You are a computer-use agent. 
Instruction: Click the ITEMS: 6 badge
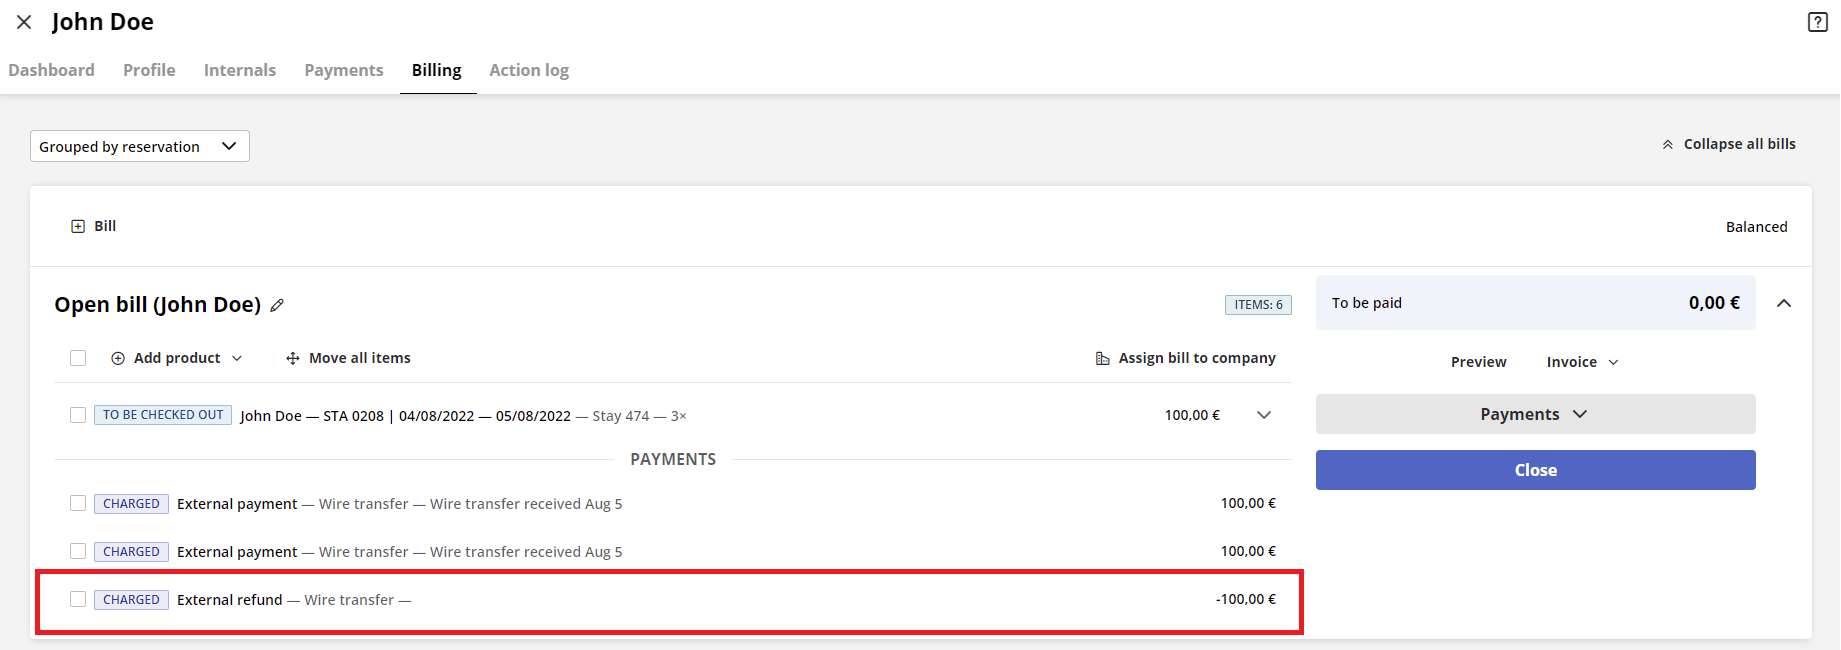coord(1258,305)
